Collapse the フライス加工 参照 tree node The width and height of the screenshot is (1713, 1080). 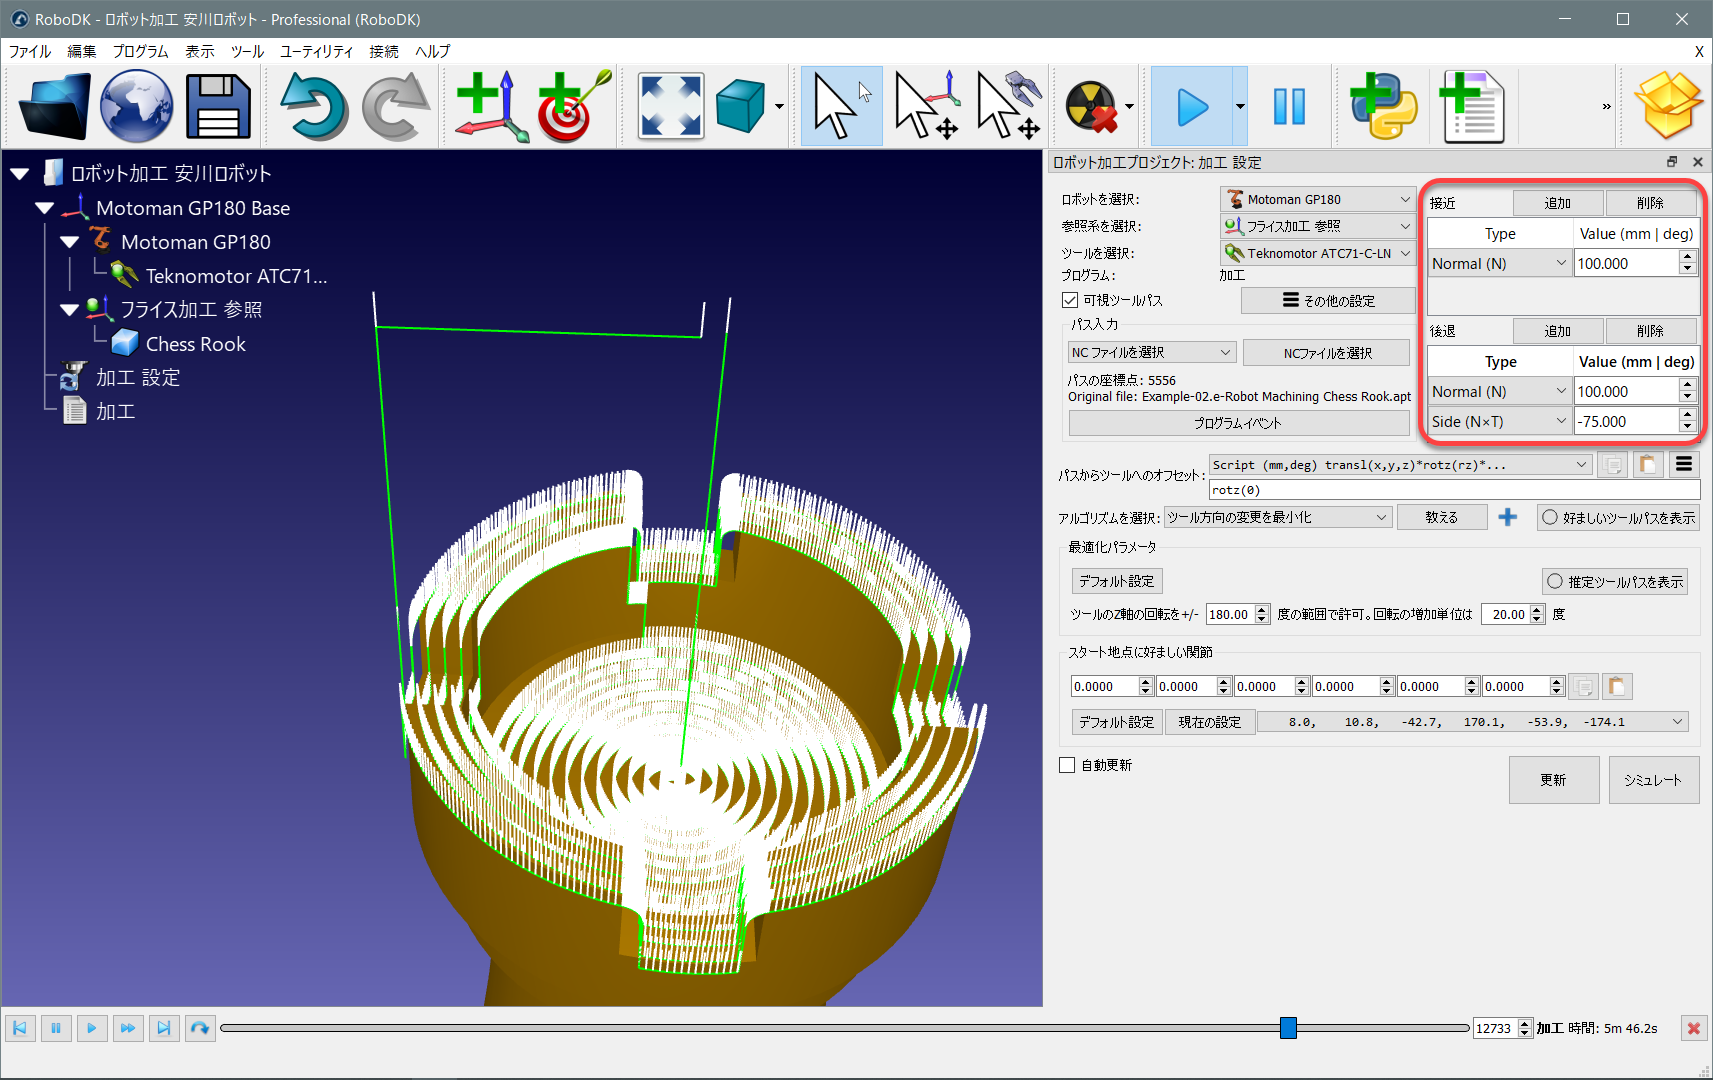point(69,310)
